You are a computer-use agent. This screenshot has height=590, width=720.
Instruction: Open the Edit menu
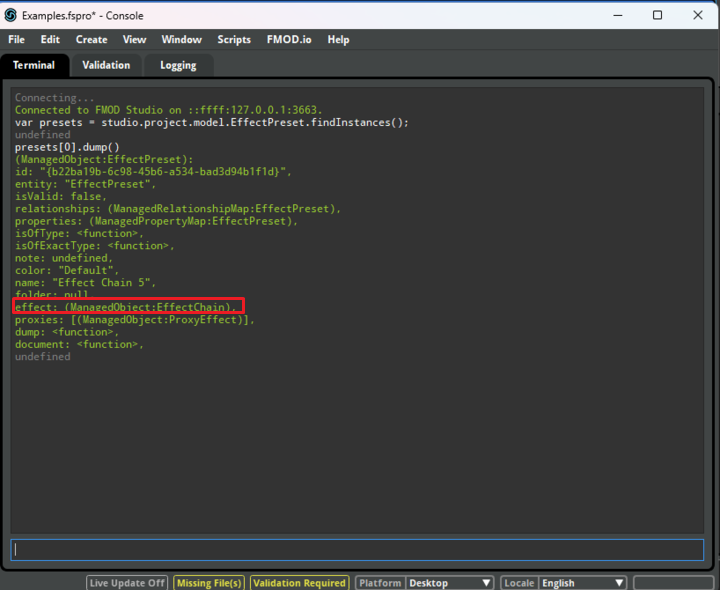[50, 39]
